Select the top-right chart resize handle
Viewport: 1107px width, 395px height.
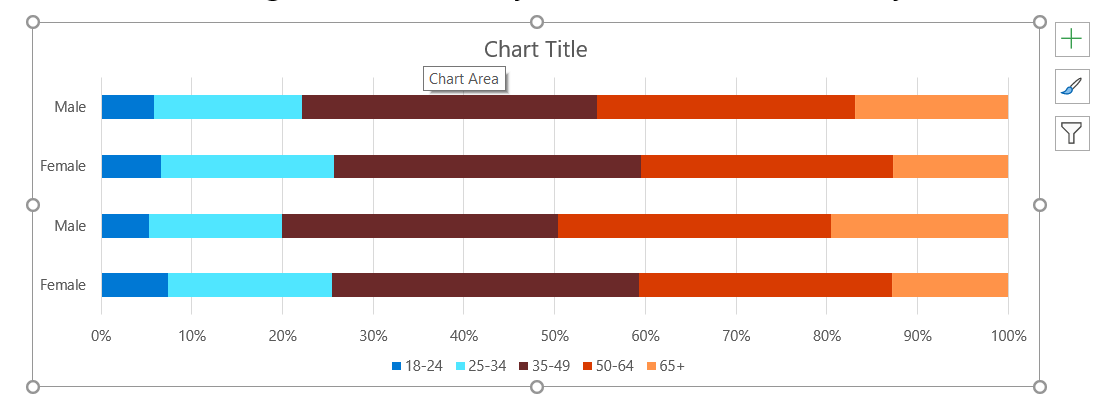pyautogui.click(x=1039, y=22)
